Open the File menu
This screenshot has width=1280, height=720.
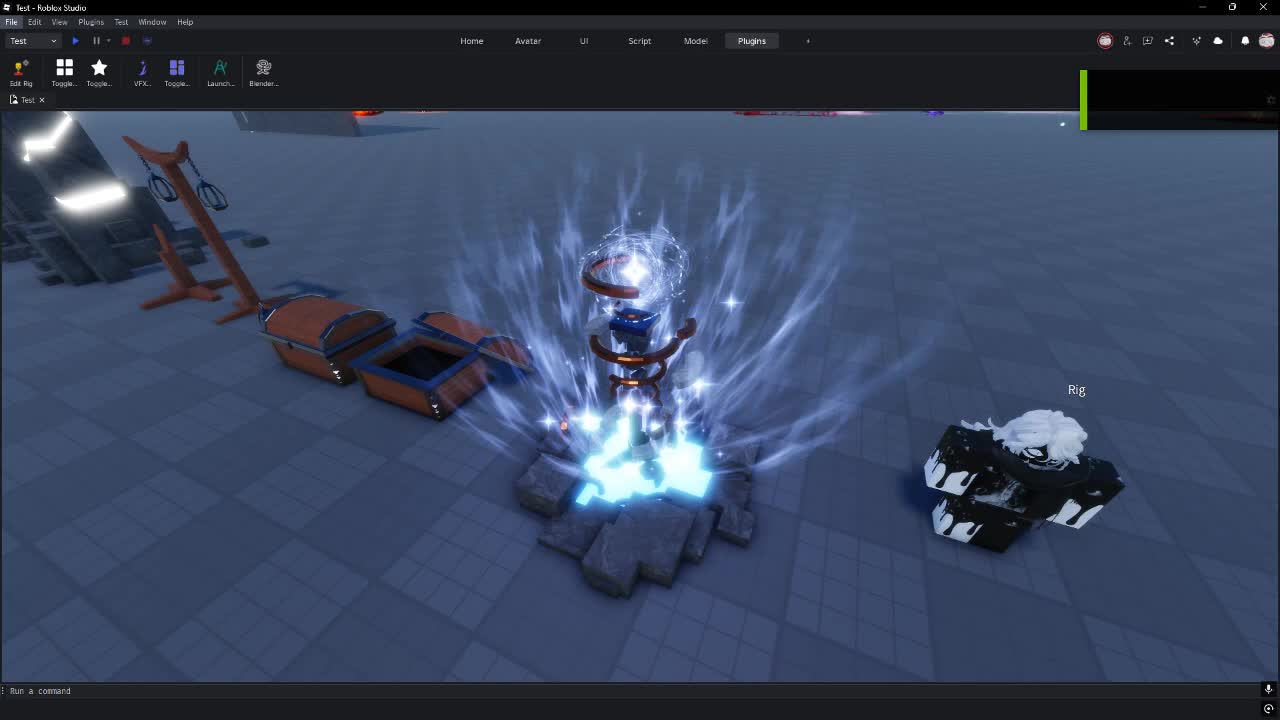(x=11, y=22)
